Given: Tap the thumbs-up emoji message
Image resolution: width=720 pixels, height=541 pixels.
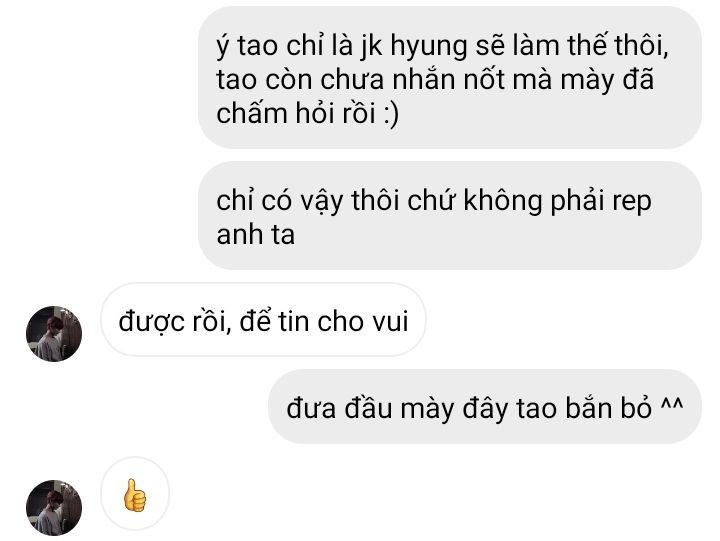Looking at the screenshot, I should tap(135, 495).
